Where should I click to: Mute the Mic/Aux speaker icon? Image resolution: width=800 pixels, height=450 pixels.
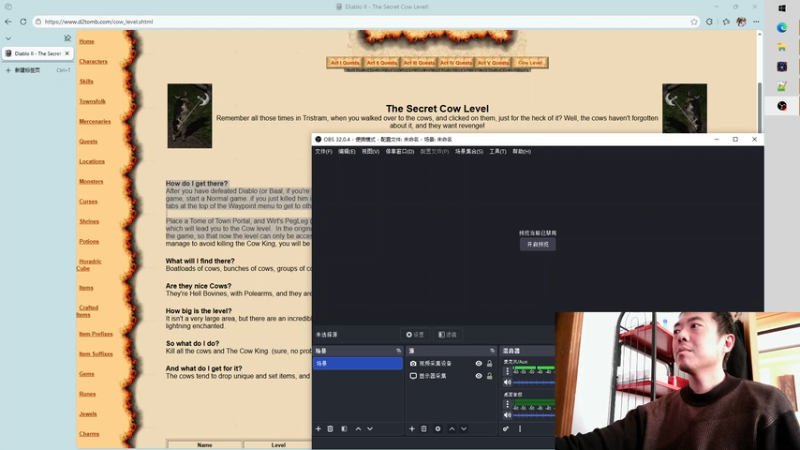507,382
